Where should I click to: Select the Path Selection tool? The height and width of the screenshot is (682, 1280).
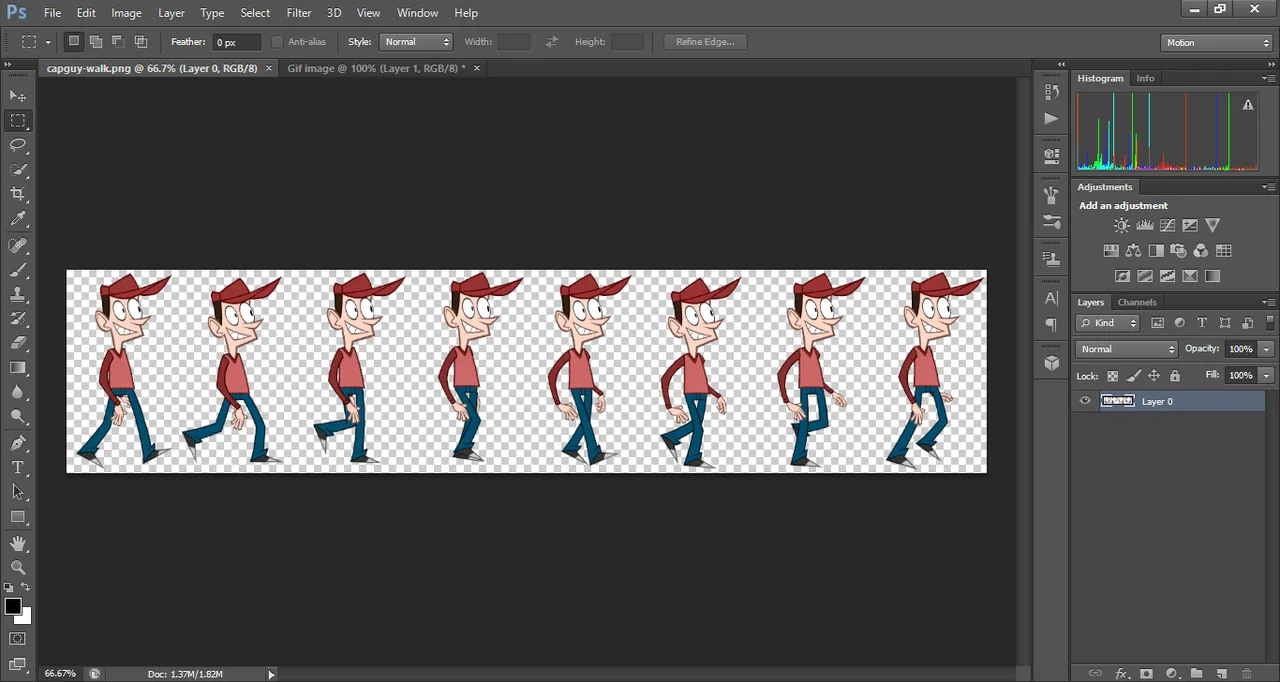(x=18, y=492)
